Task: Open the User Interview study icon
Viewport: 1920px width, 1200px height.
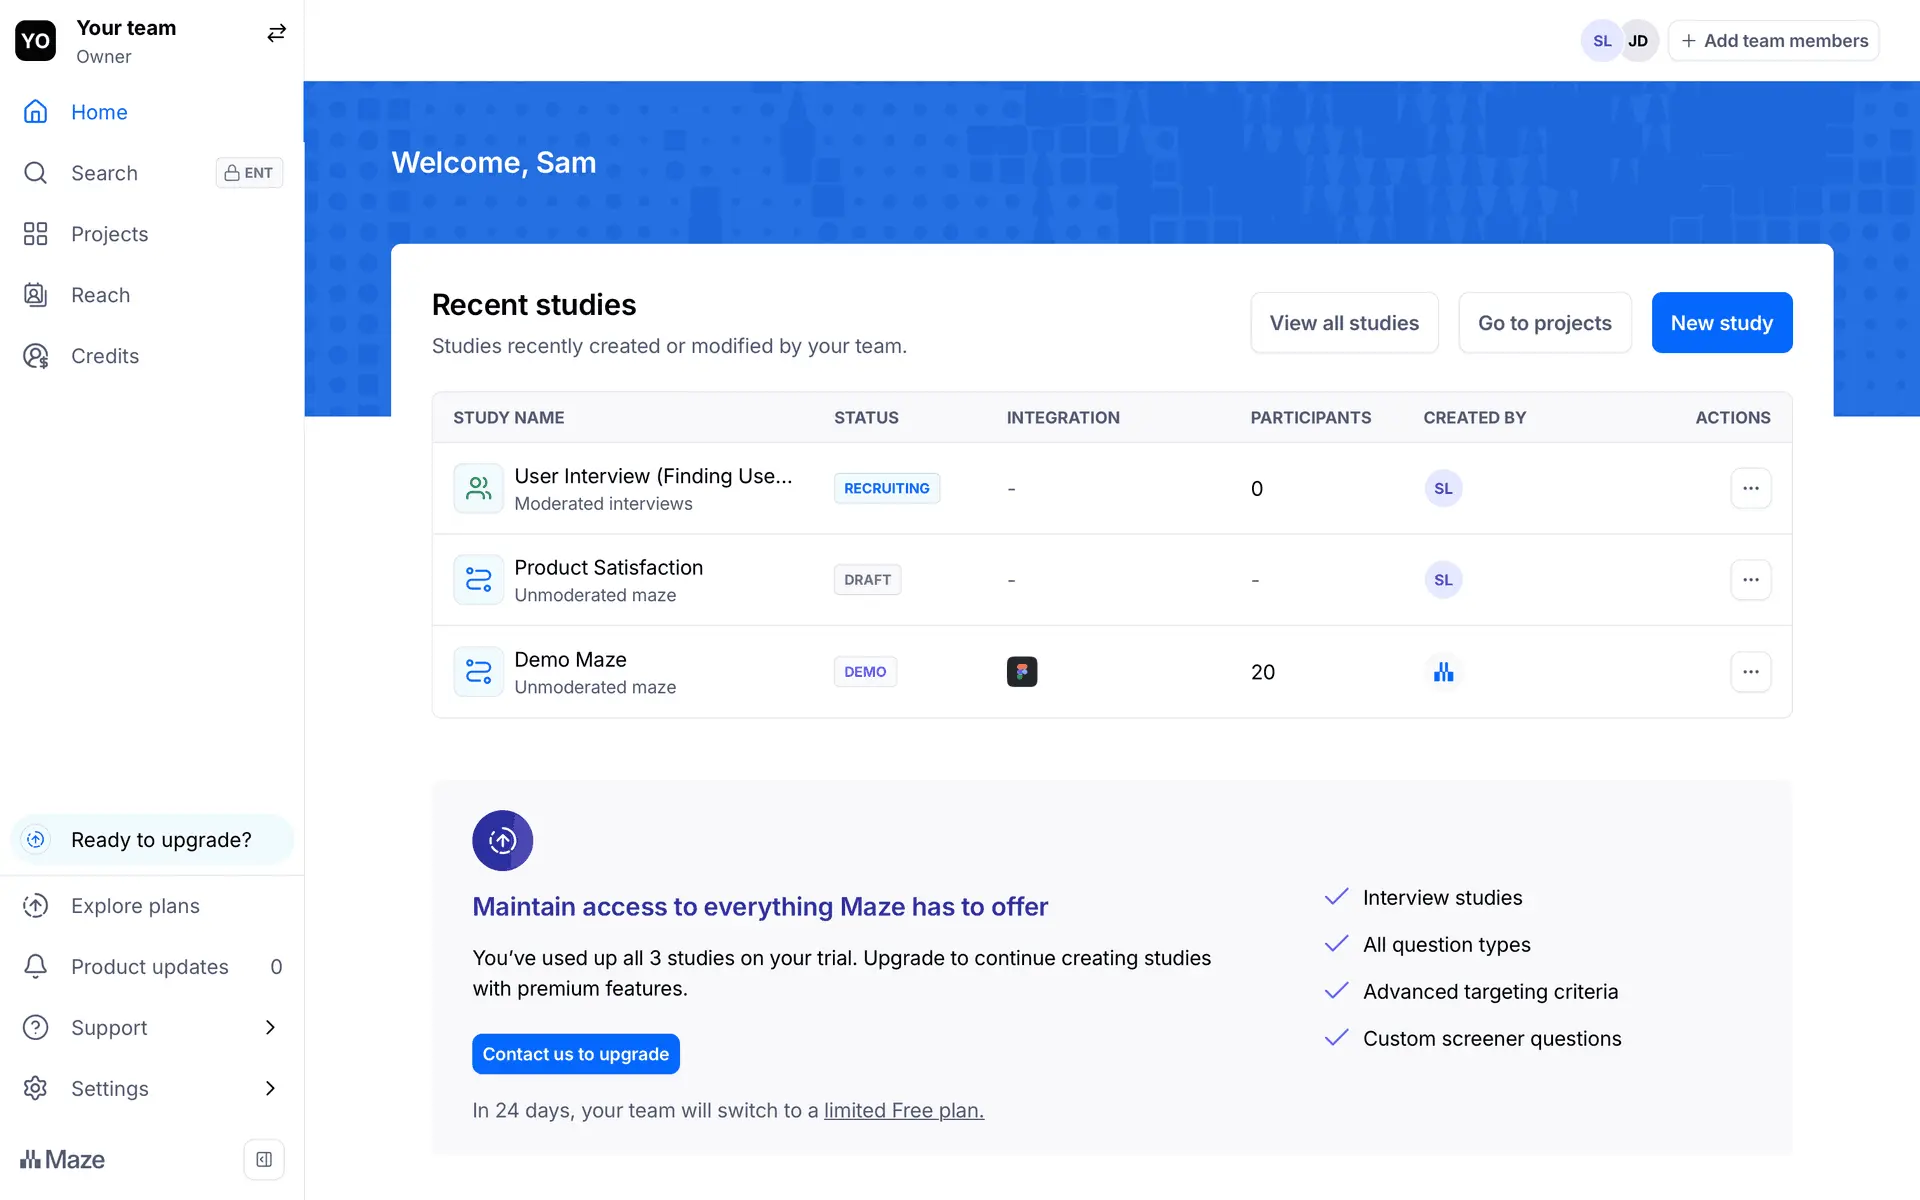Action: pos(478,488)
